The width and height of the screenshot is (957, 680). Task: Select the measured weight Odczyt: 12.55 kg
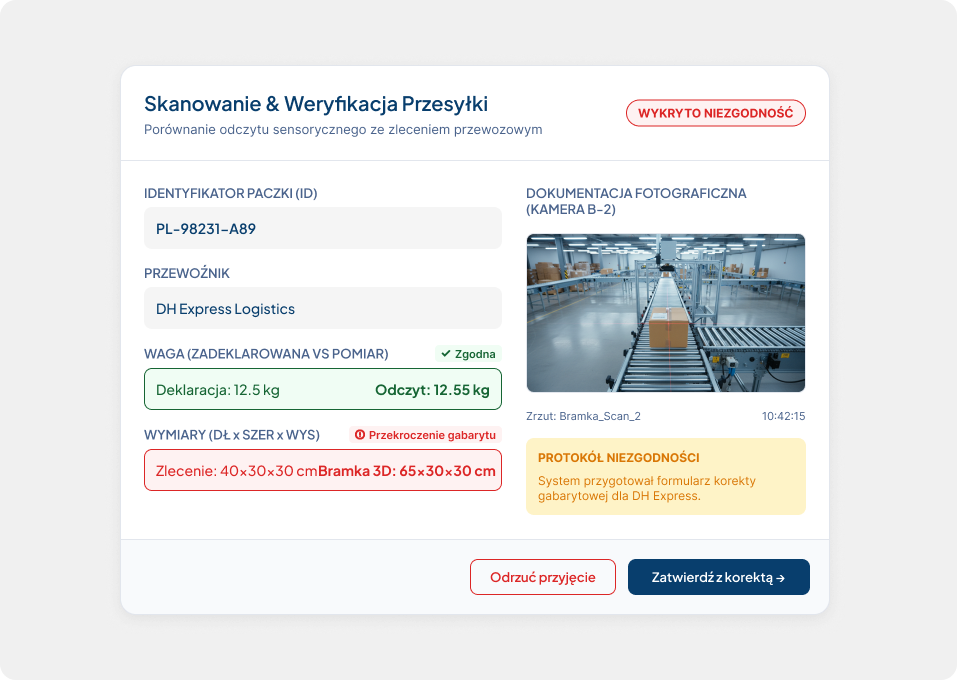click(432, 390)
